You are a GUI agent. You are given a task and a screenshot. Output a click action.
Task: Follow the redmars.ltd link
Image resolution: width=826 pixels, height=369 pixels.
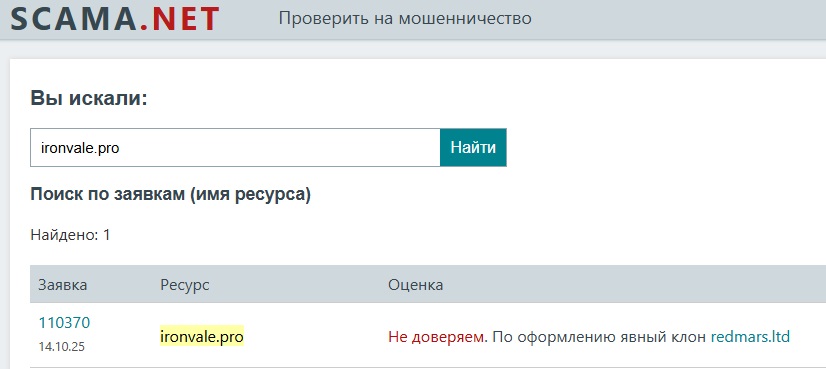click(x=750, y=336)
